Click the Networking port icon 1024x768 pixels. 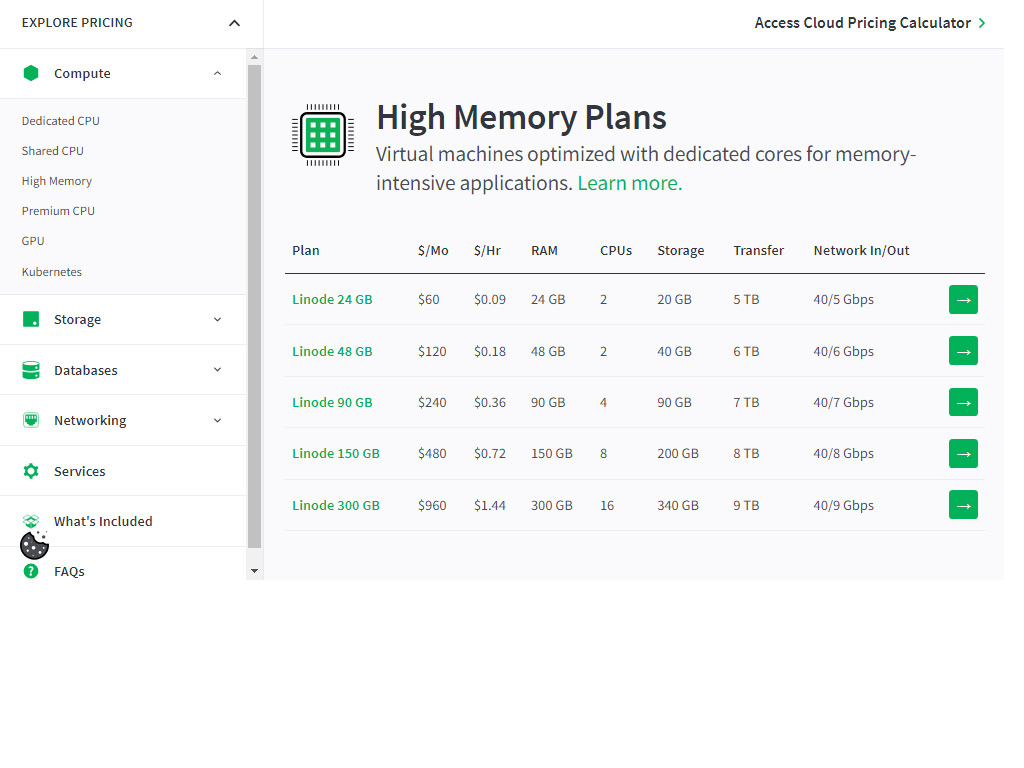click(31, 420)
